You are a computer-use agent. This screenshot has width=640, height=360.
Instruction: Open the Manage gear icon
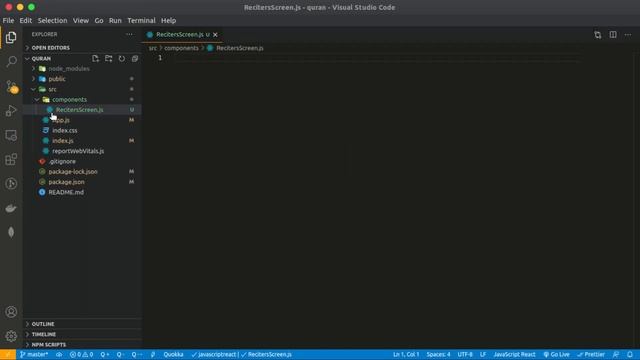pos(11,336)
